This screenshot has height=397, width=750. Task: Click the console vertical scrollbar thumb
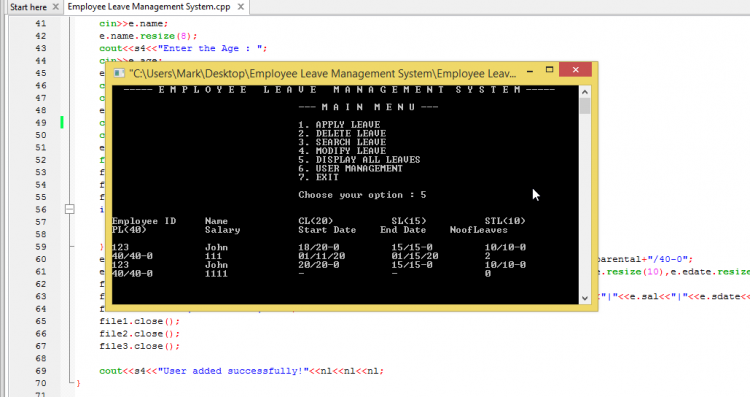pyautogui.click(x=585, y=106)
